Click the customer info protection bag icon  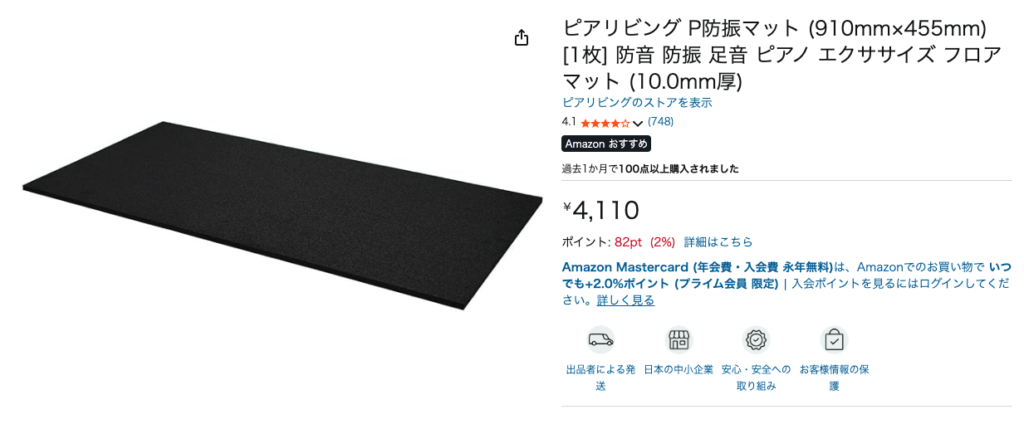[834, 340]
